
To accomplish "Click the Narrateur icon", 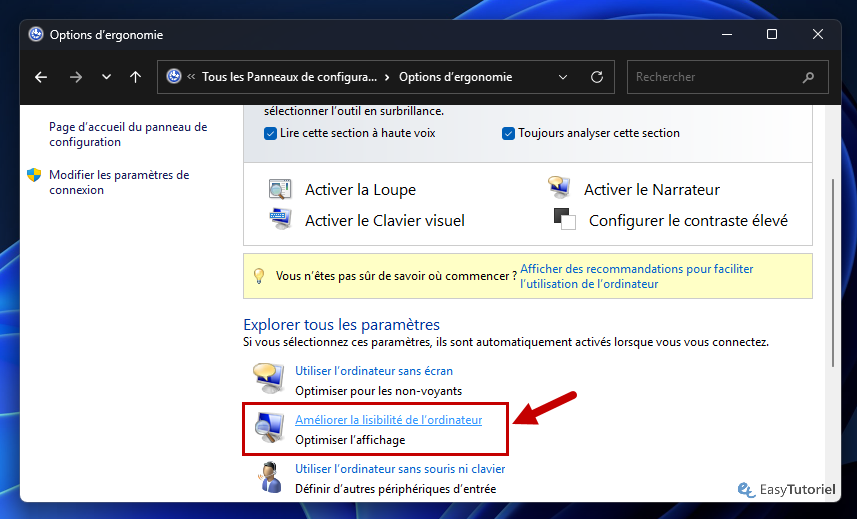I will click(559, 187).
